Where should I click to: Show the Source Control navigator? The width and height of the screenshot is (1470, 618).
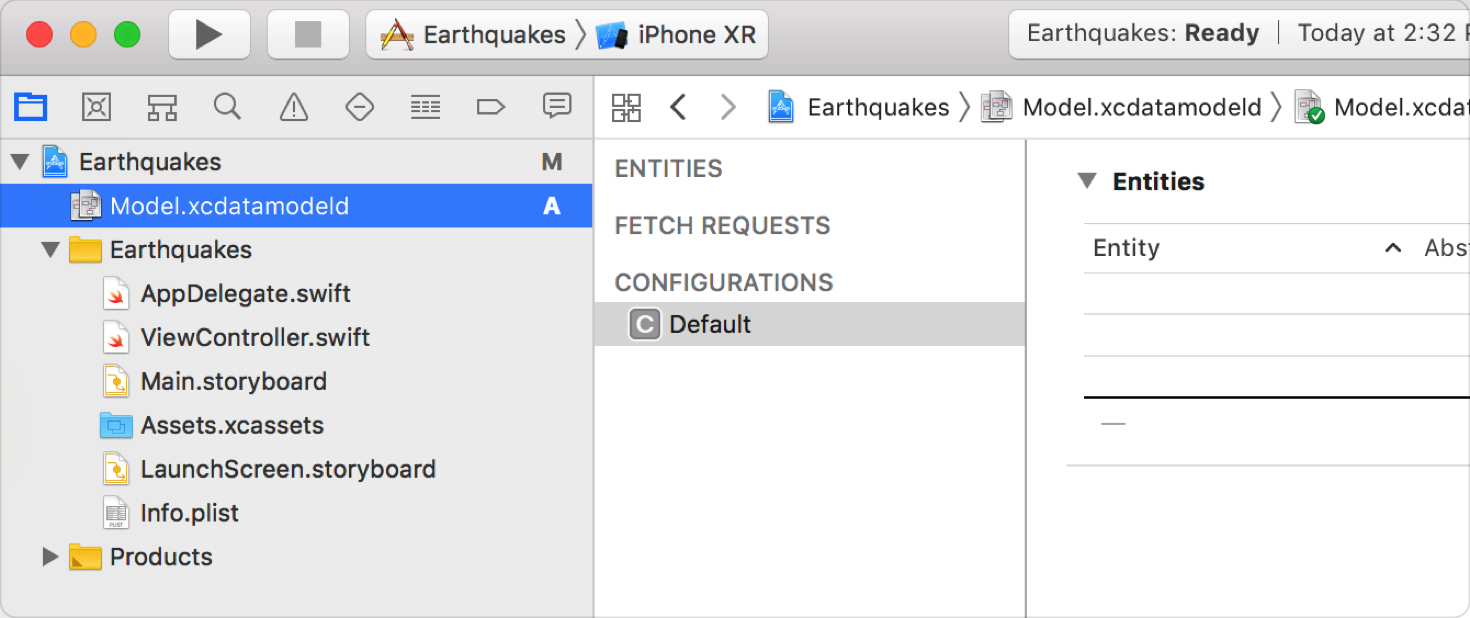tap(96, 106)
